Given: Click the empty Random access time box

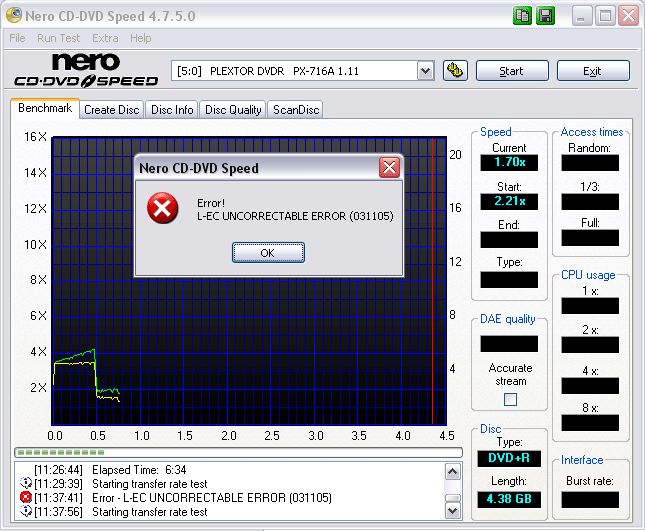Looking at the screenshot, I should 590,163.
